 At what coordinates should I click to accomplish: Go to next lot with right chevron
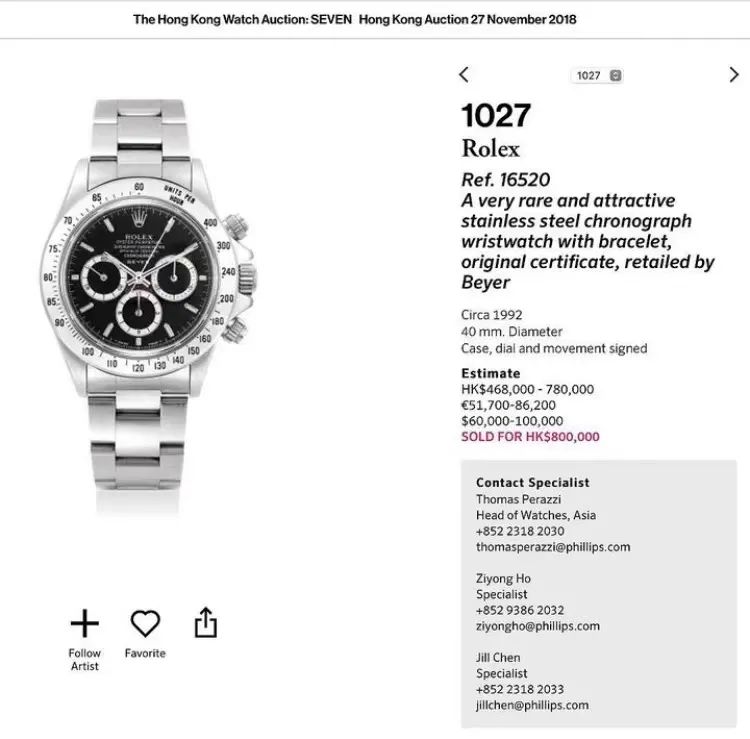click(734, 75)
